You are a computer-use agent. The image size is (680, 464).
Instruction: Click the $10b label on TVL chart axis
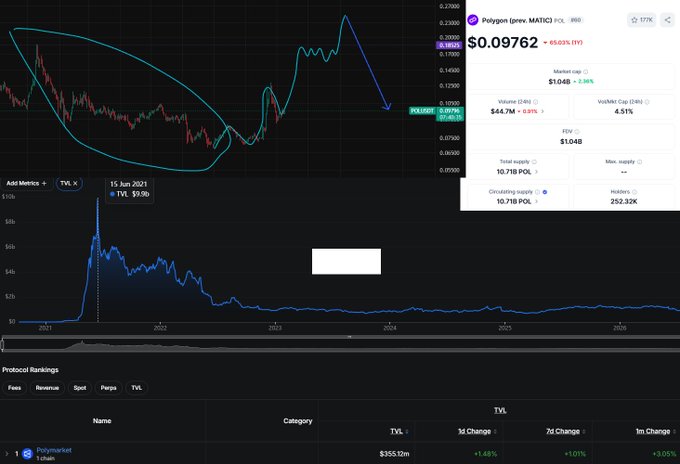(x=8, y=196)
